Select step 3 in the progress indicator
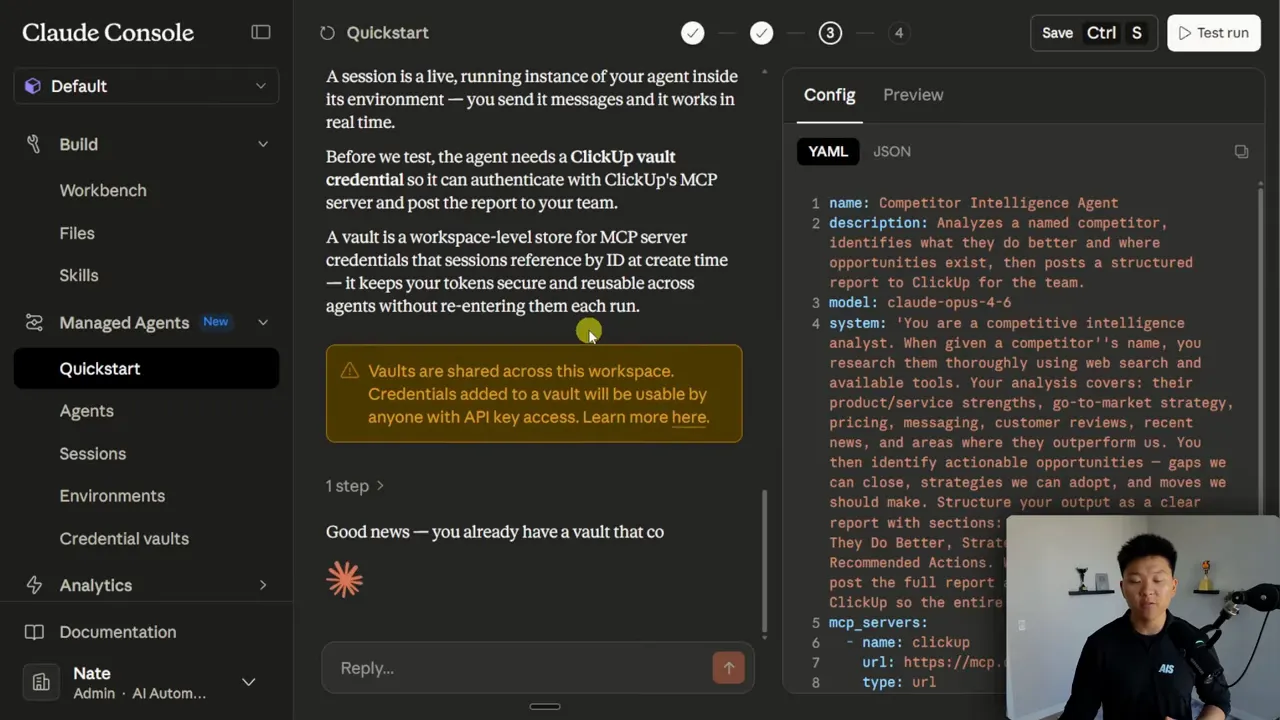This screenshot has width=1280, height=720. point(830,33)
